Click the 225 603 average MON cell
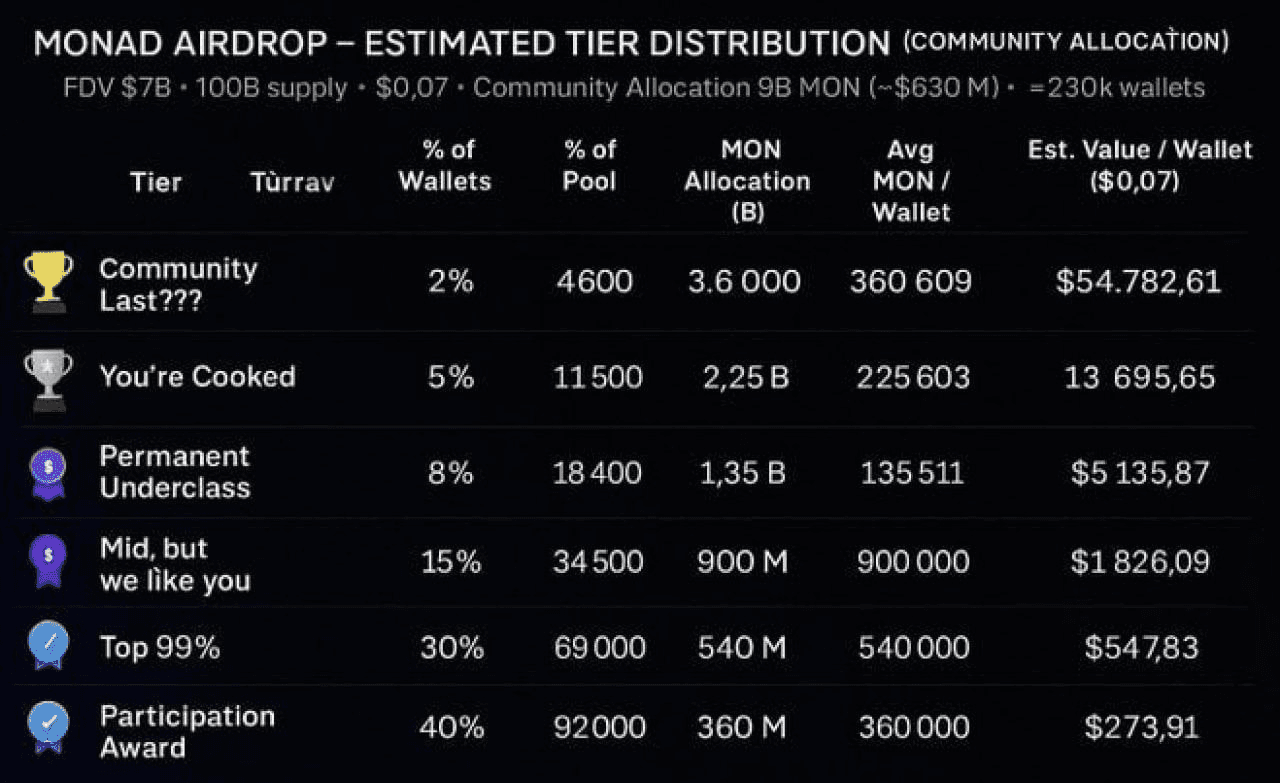Viewport: 1280px width, 783px height. pos(912,377)
